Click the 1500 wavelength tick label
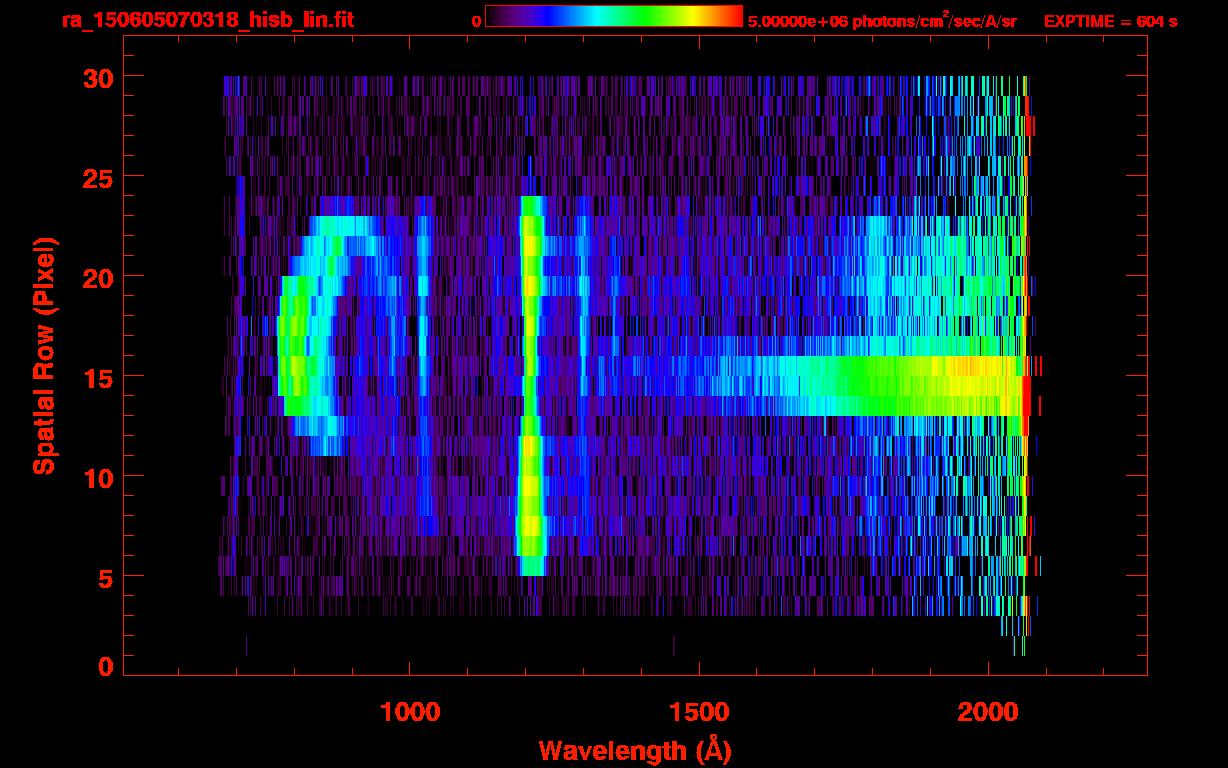1228x768 pixels. (699, 712)
